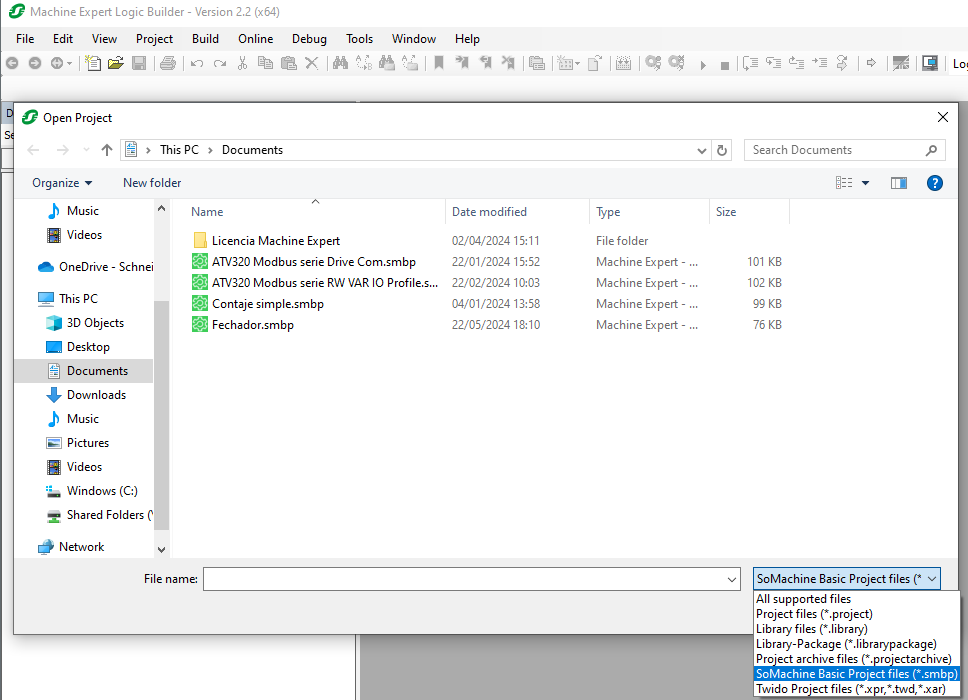This screenshot has width=968, height=700.
Task: Click the Navigate Forward toolbar arrow icon
Action: (x=35, y=63)
